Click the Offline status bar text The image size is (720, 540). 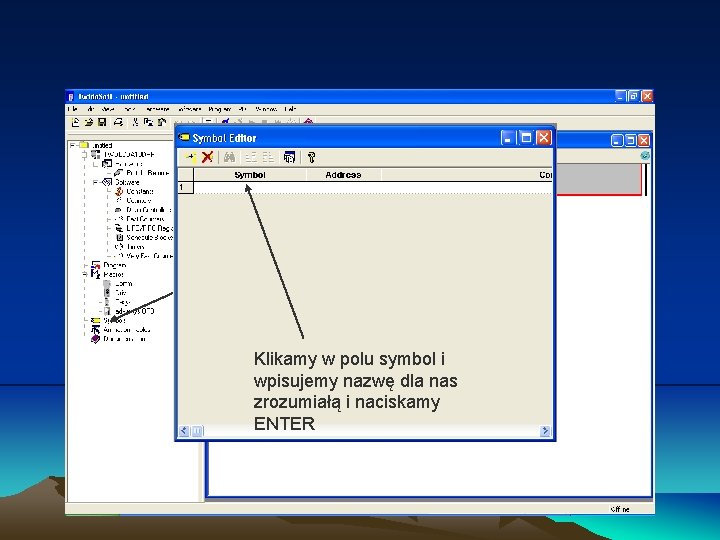(620, 509)
